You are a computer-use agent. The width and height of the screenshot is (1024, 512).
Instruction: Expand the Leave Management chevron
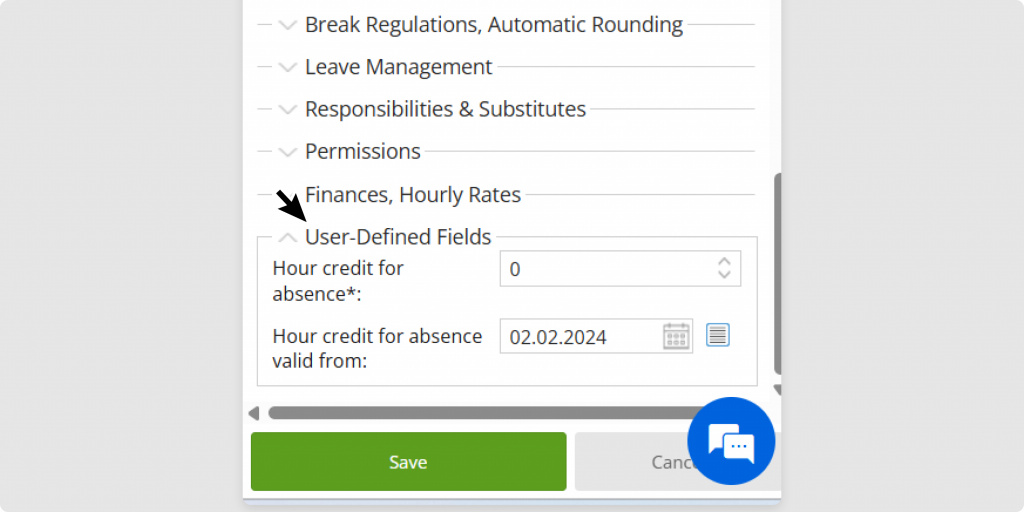[x=288, y=67]
